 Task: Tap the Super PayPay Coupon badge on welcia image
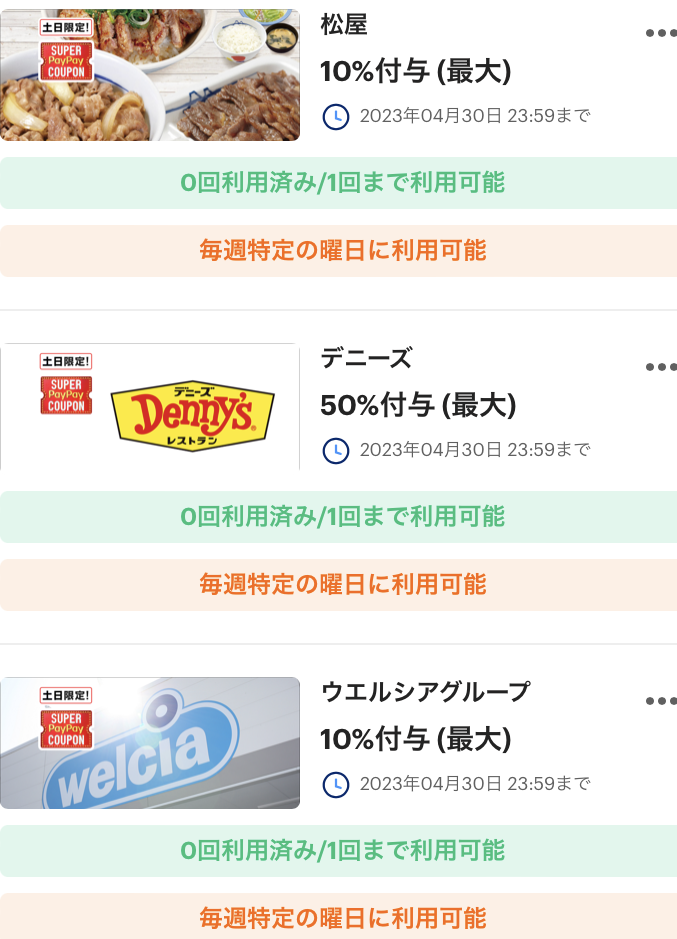pyautogui.click(x=67, y=729)
